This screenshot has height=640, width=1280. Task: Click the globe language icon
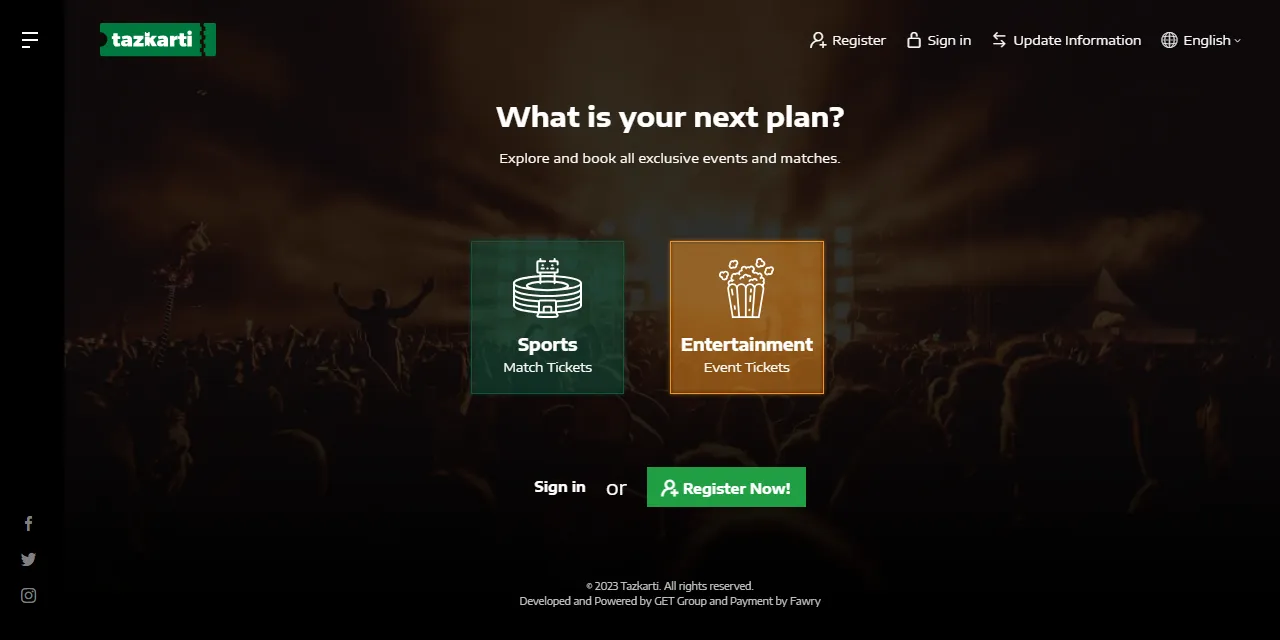coord(1169,40)
